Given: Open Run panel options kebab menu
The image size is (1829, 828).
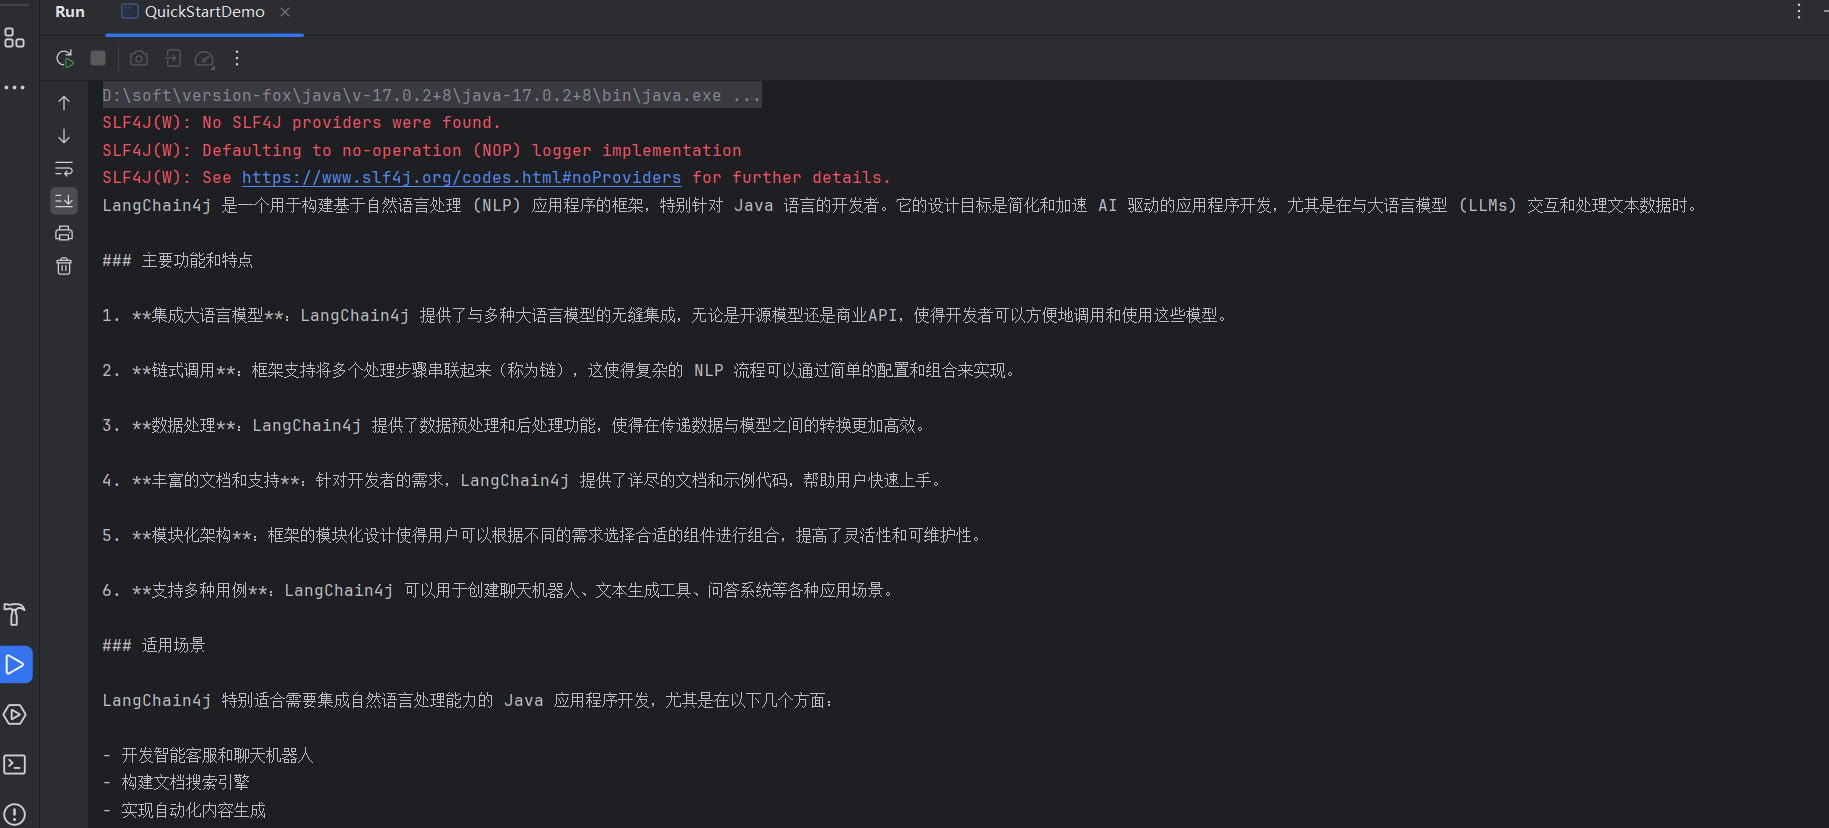Looking at the screenshot, I should pos(1798,12).
